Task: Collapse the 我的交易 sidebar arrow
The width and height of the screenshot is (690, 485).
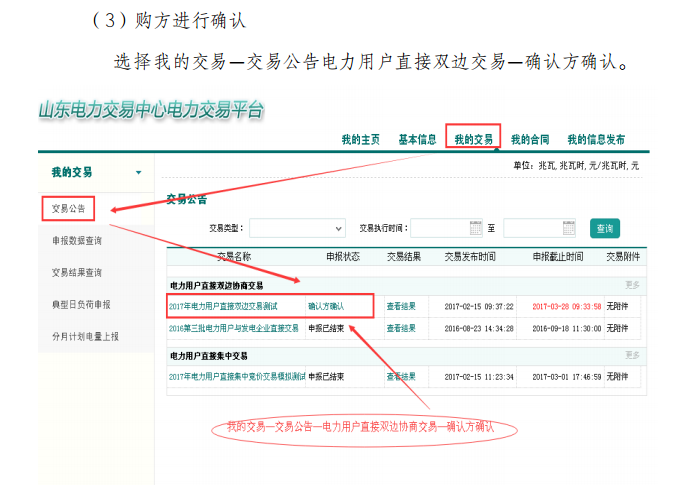Action: 138,173
